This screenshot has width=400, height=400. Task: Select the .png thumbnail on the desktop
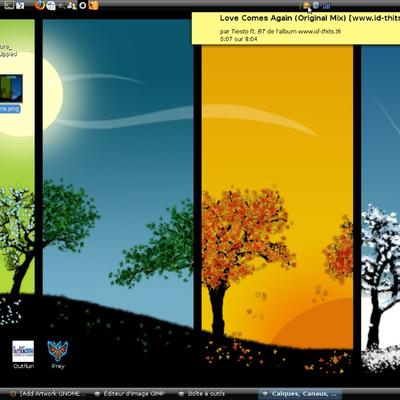(11, 88)
